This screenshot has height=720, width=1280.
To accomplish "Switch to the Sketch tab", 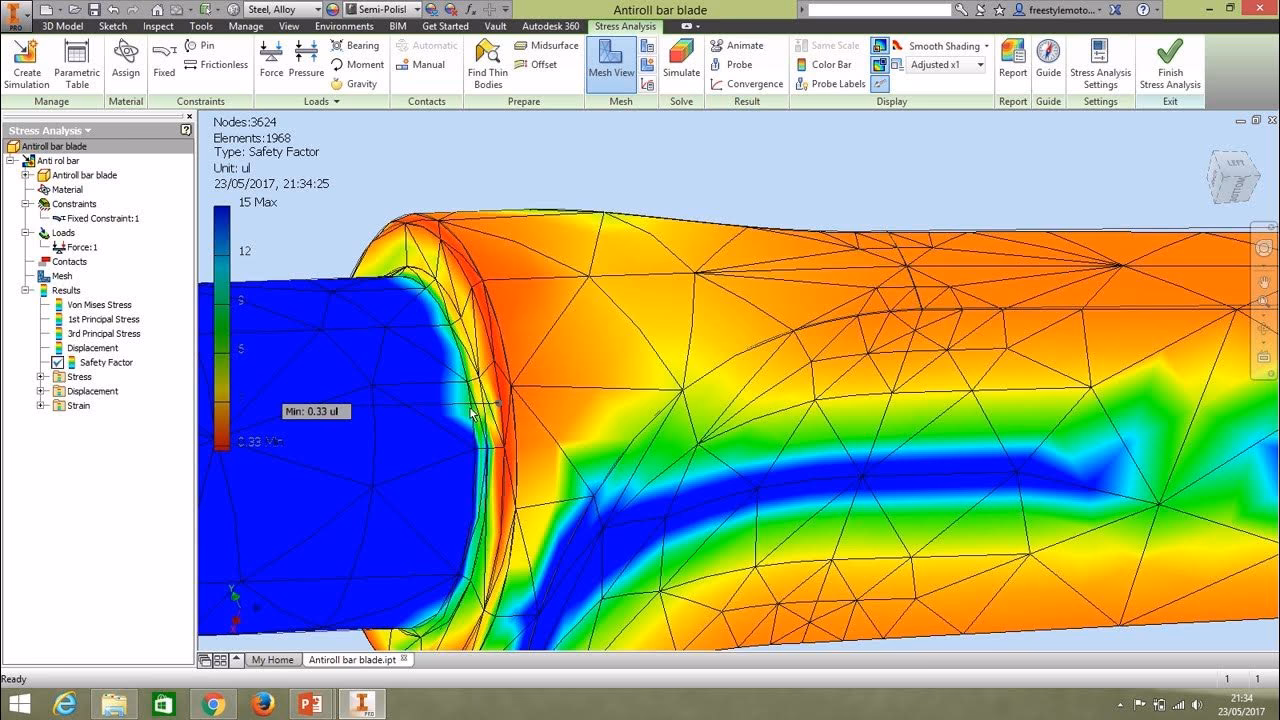I will point(113,26).
